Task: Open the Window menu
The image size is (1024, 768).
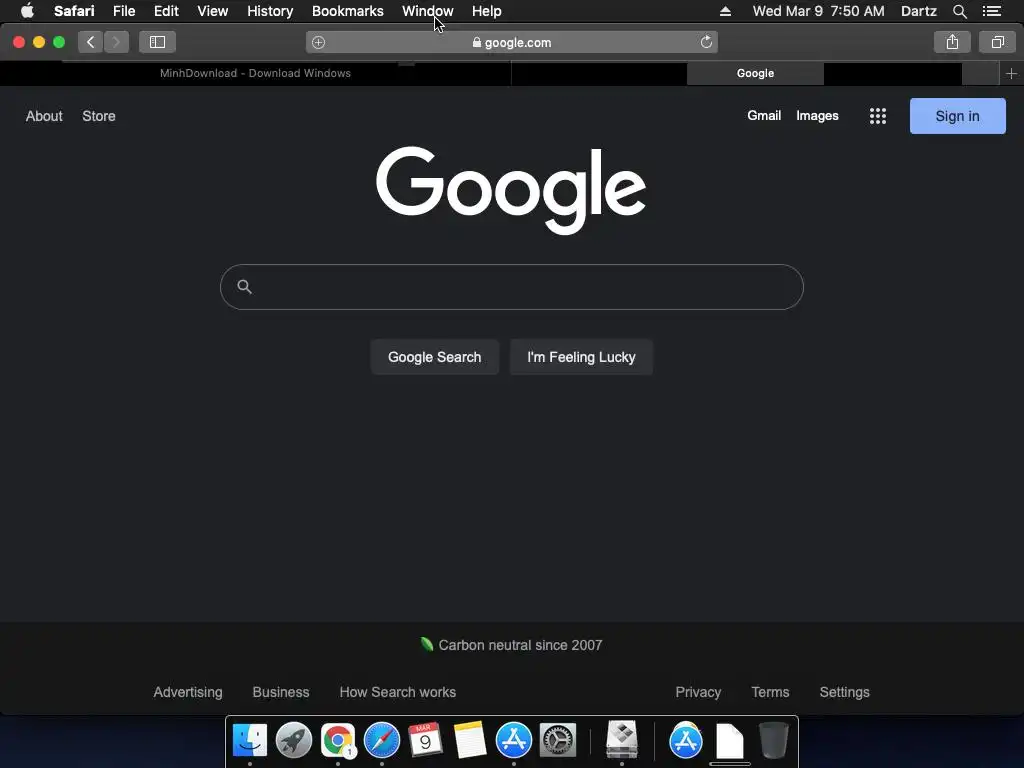Action: click(428, 11)
